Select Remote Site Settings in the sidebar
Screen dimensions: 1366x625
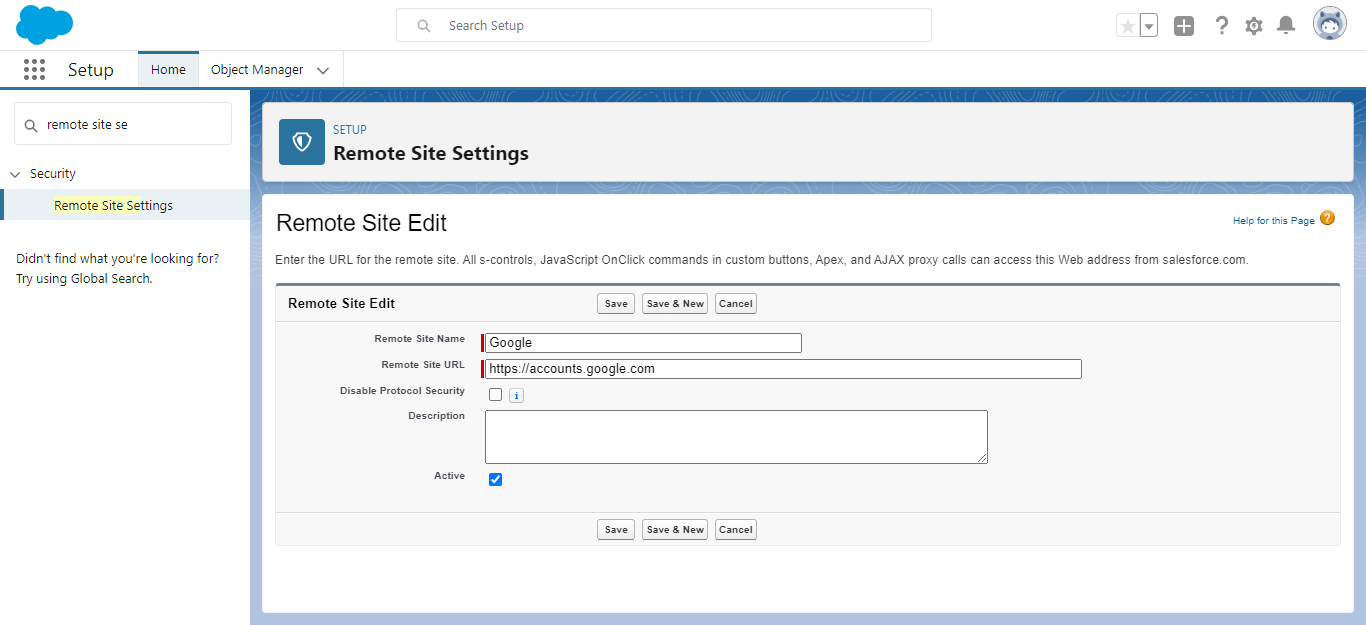(x=113, y=205)
